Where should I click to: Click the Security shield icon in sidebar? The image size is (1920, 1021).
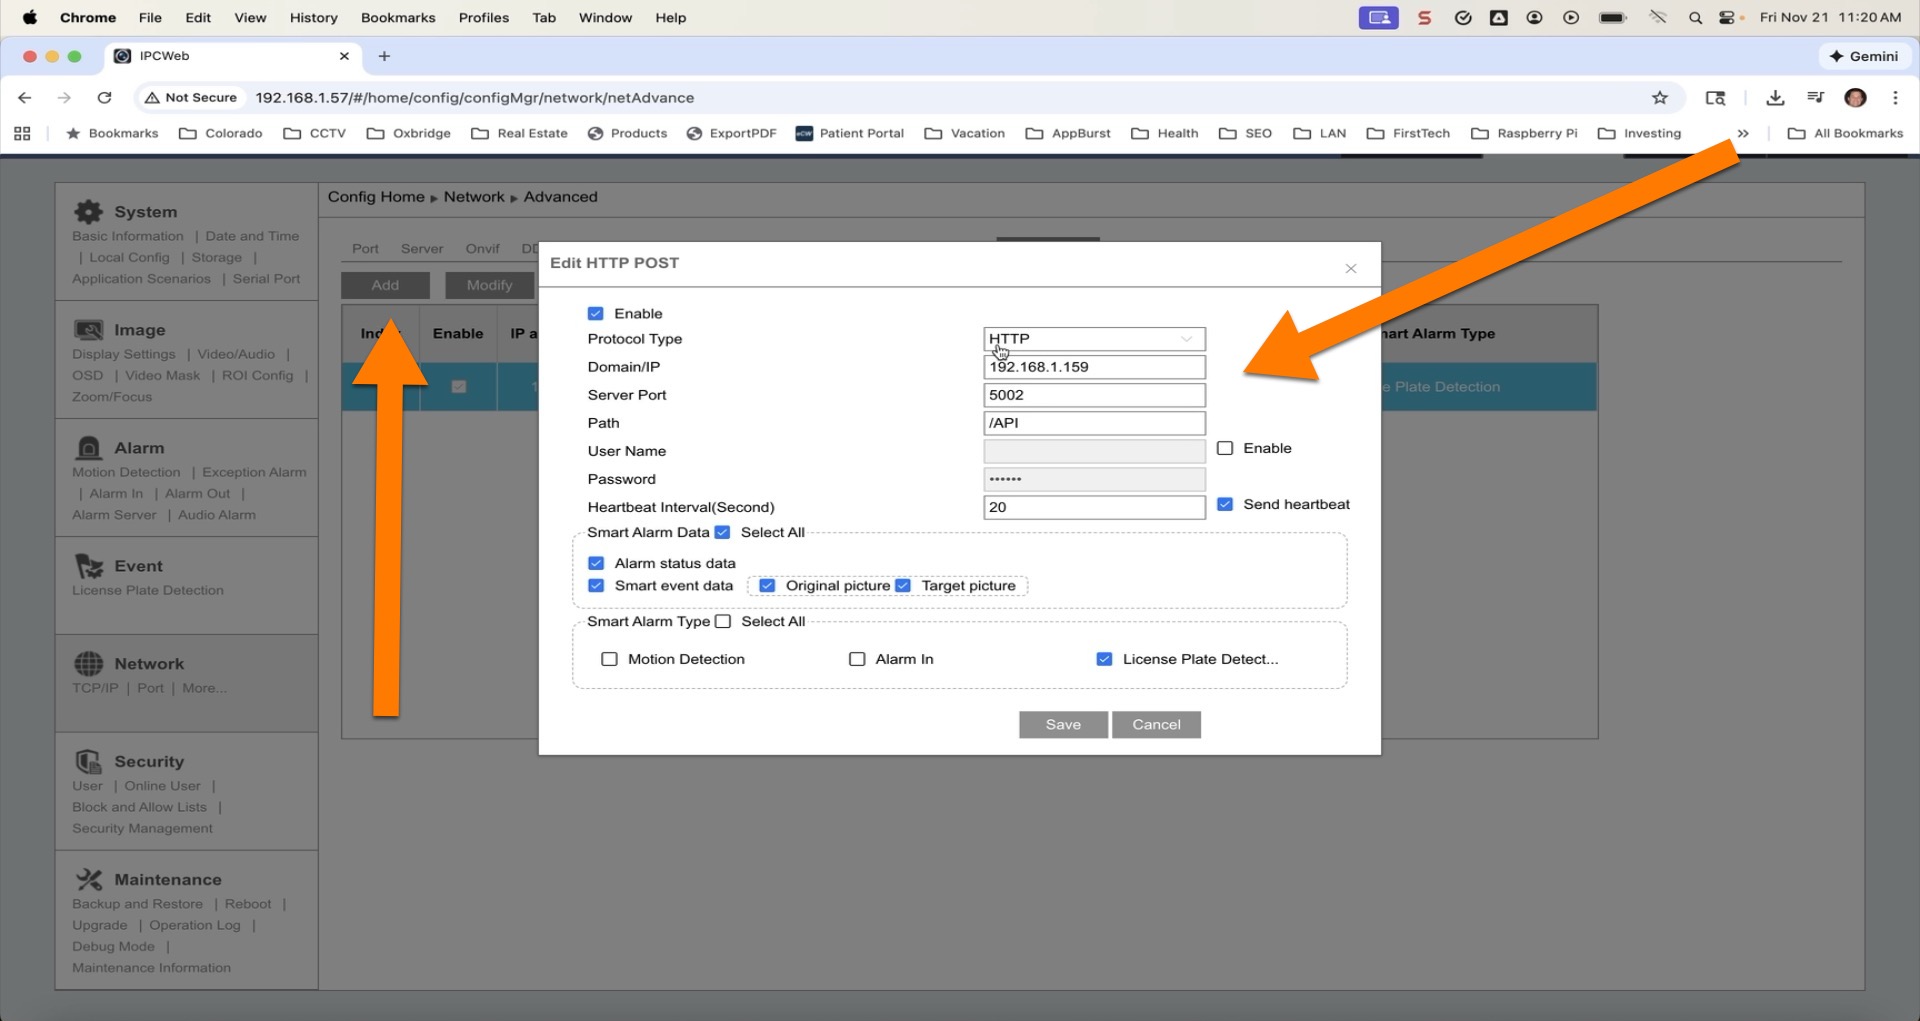(x=89, y=762)
